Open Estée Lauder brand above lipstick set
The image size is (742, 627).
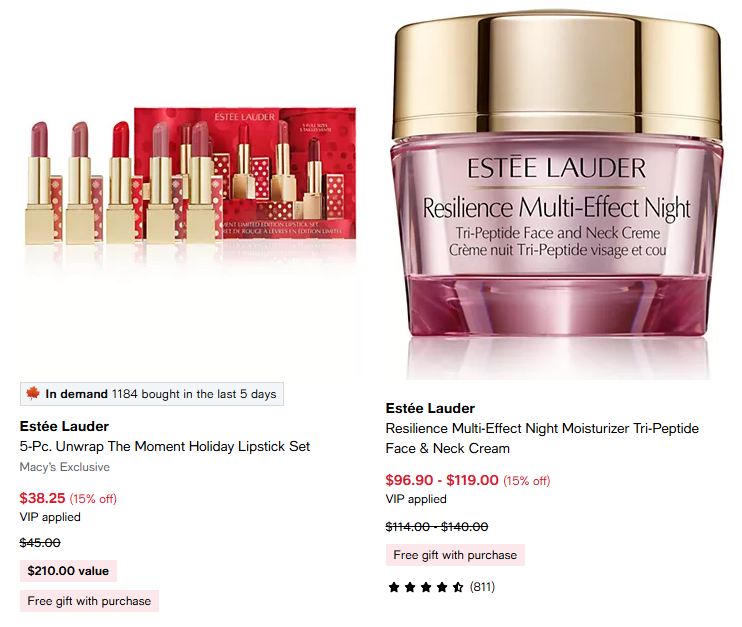tap(64, 426)
